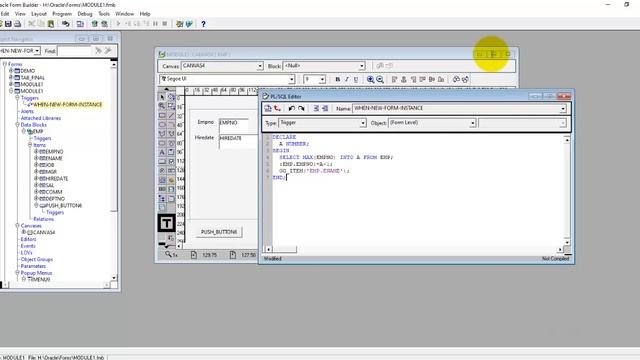Image resolution: width=640 pixels, height=360 pixels.
Task: Click the Zoom Out magnifier icon
Action: (380, 79)
